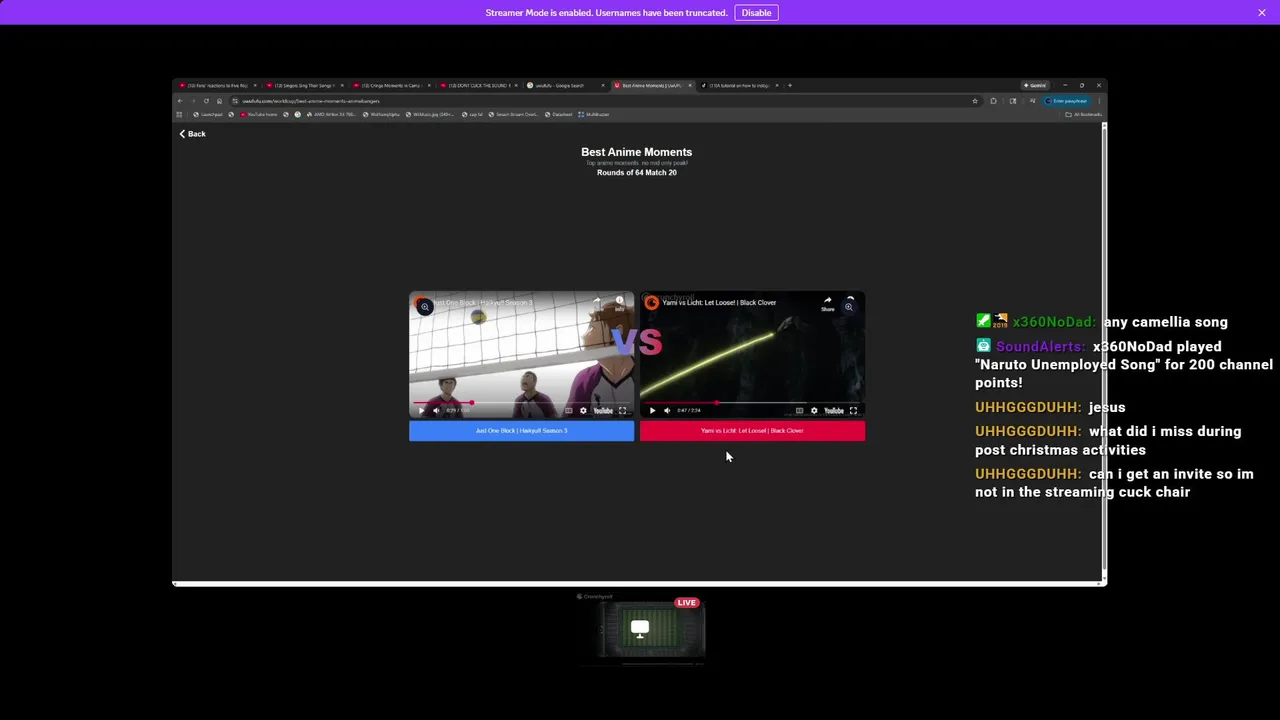1280x720 pixels.
Task: Seek along the Black Clover video progress bar
Action: [752, 402]
